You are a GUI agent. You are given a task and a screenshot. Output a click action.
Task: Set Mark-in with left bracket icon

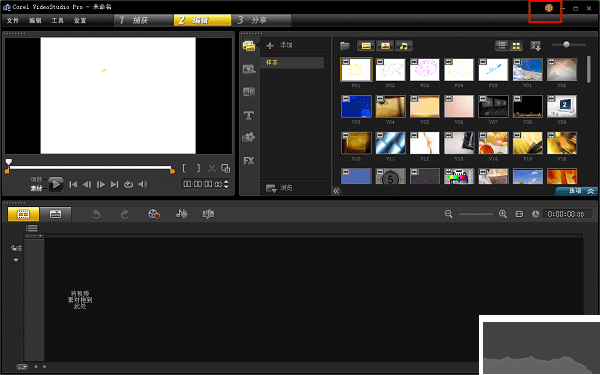click(184, 168)
